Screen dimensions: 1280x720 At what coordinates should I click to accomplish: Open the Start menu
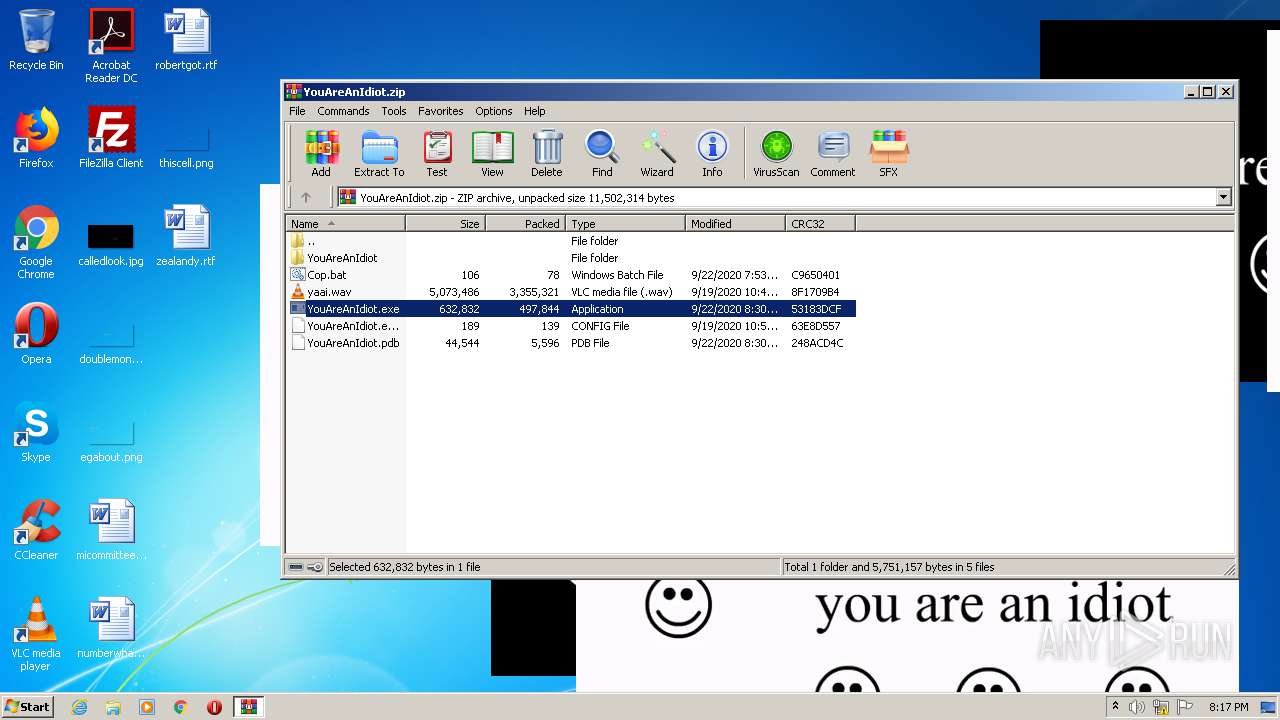(x=27, y=707)
